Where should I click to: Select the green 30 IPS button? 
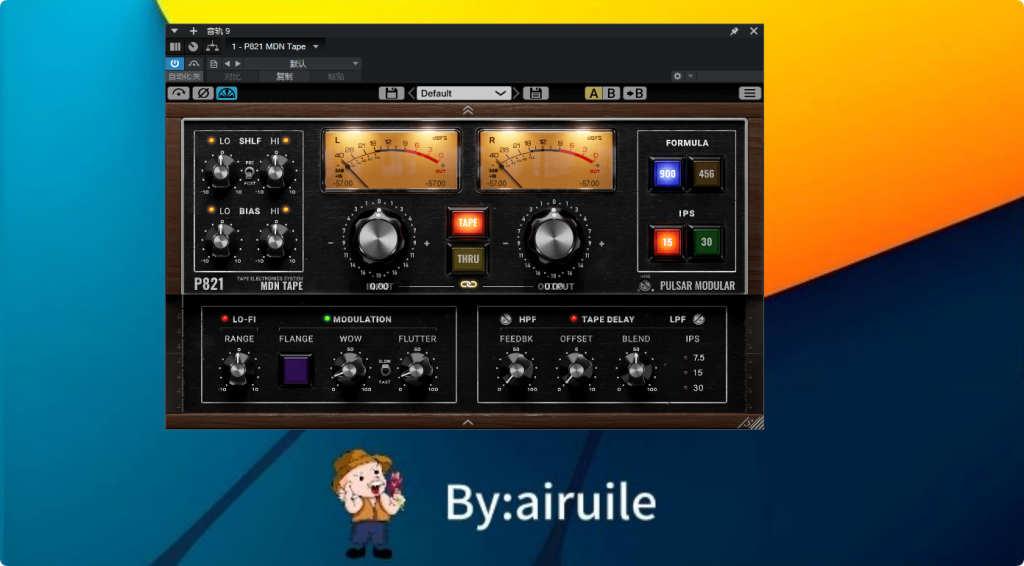(706, 242)
